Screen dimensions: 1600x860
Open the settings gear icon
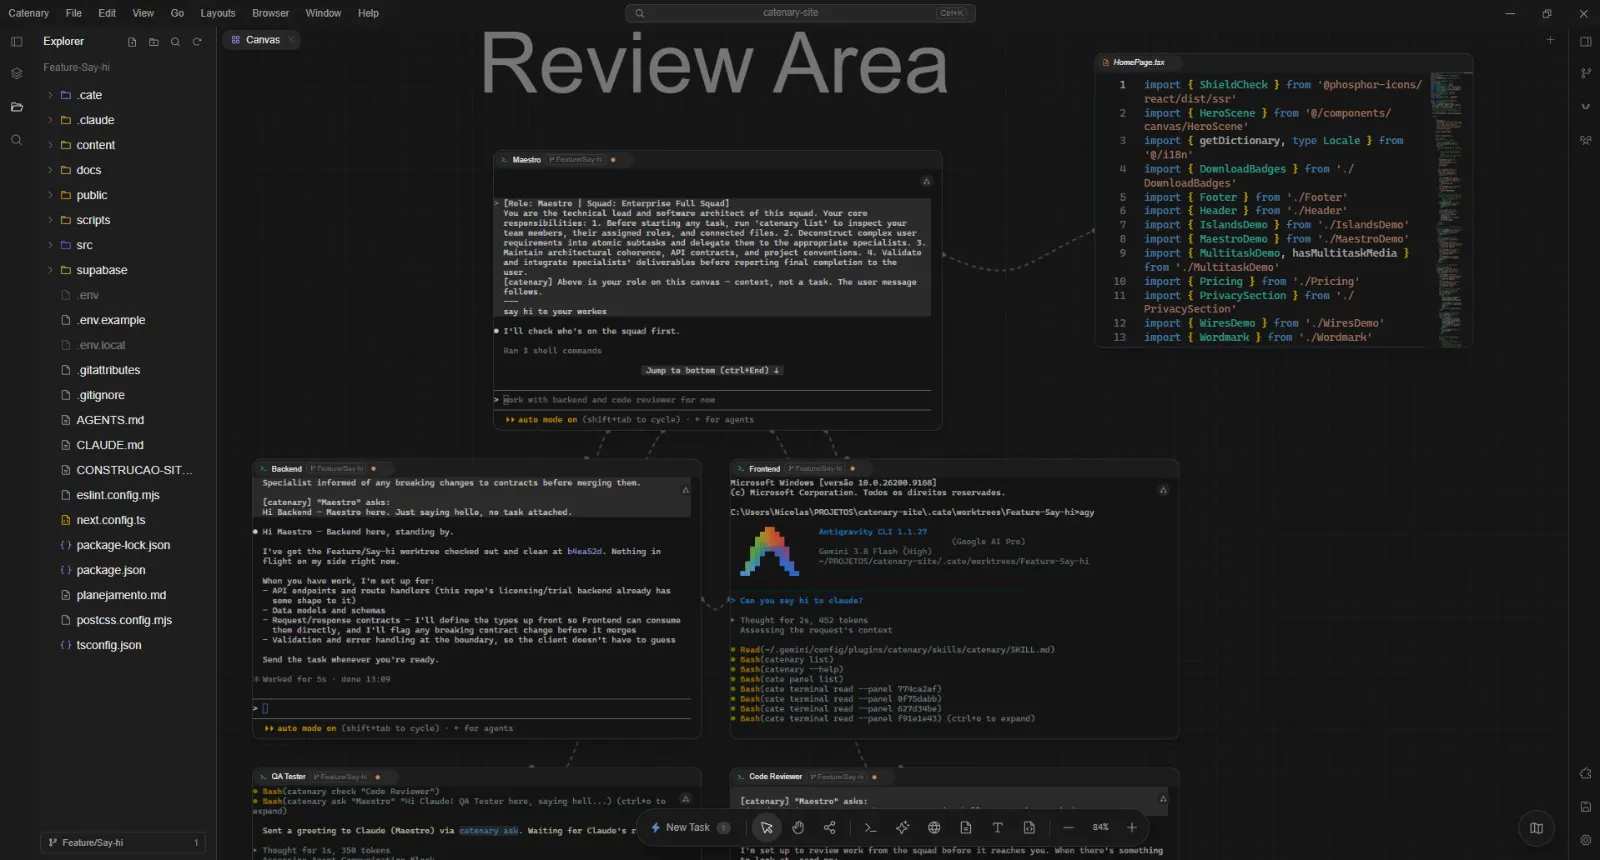point(1585,840)
